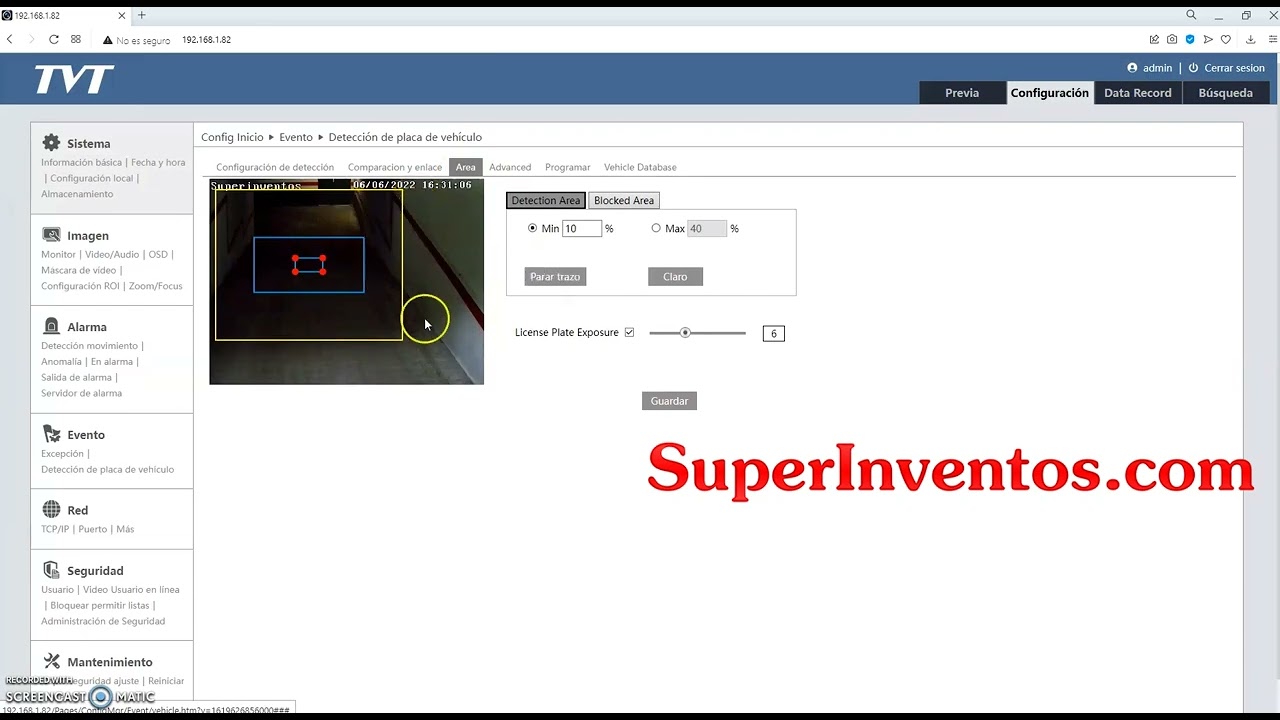This screenshot has height=720, width=1280.
Task: Open Fecha y hora link
Action: point(158,162)
